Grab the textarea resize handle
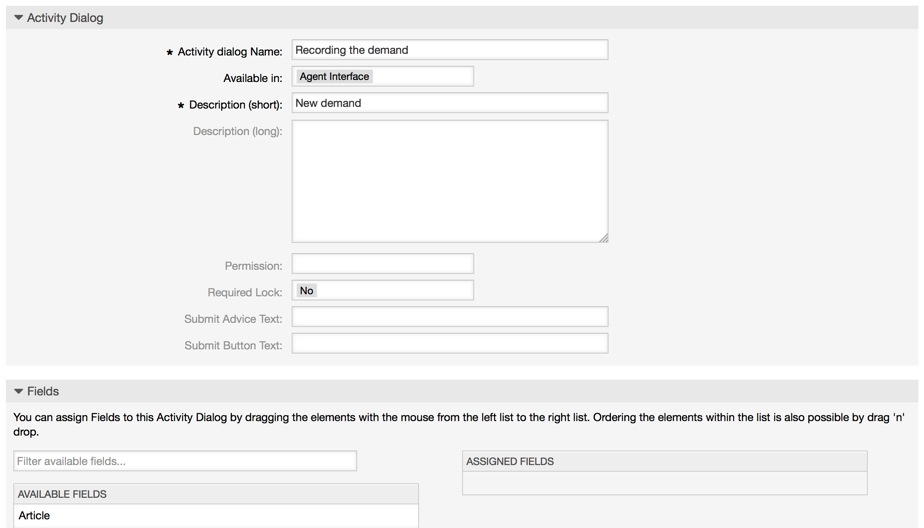This screenshot has height=528, width=924. point(603,238)
